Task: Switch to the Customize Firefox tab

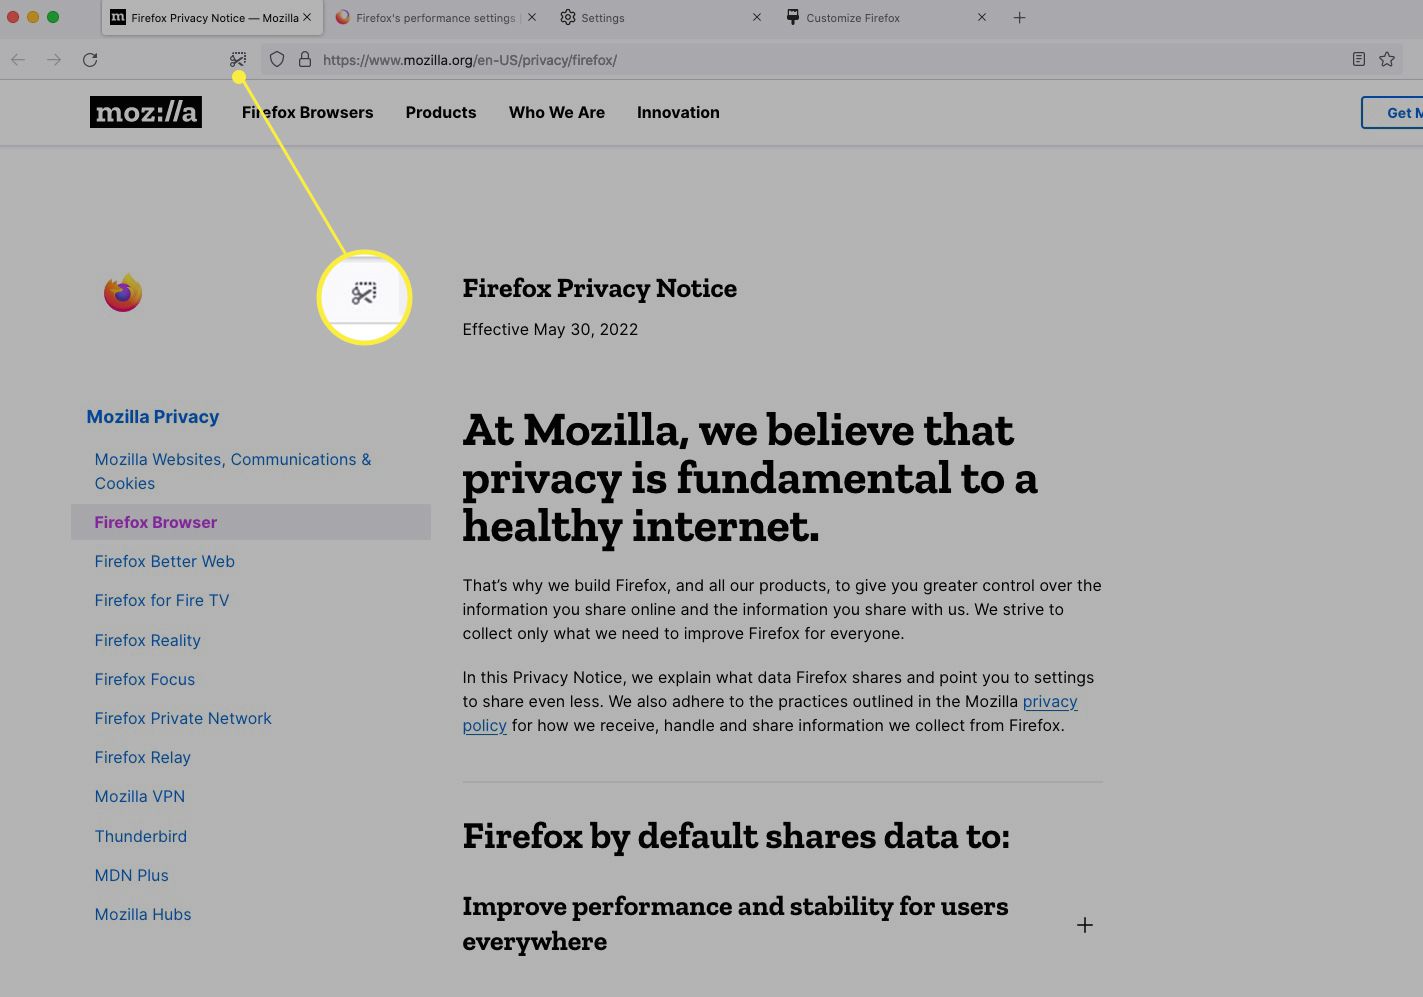Action: 885,18
